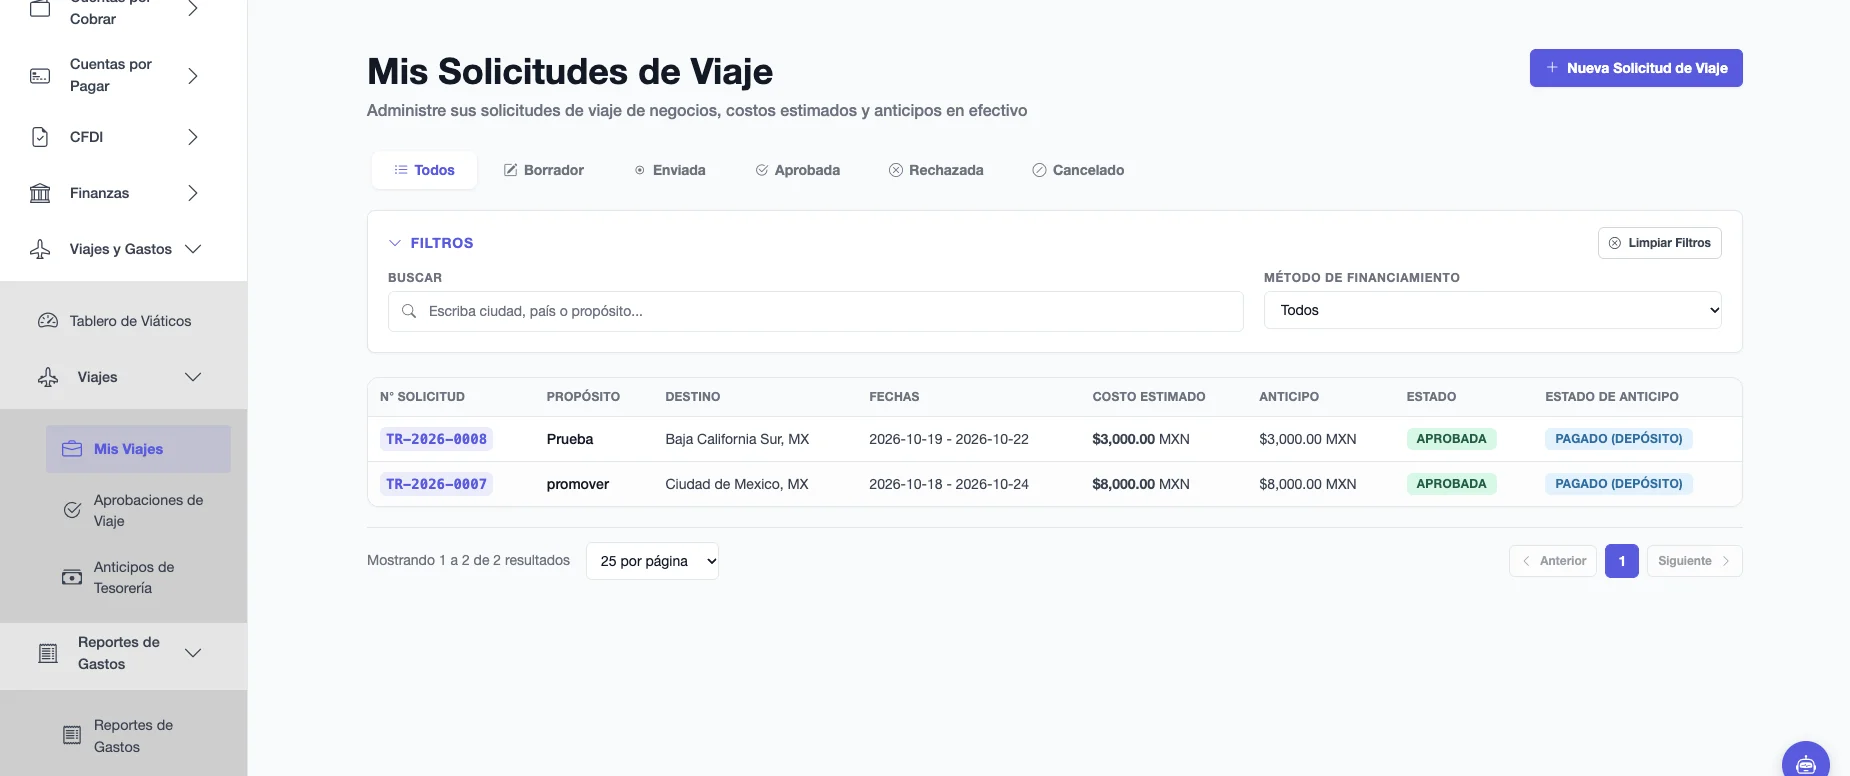The height and width of the screenshot is (776, 1850).
Task: Switch to the Aprobada tab
Action: 797,170
